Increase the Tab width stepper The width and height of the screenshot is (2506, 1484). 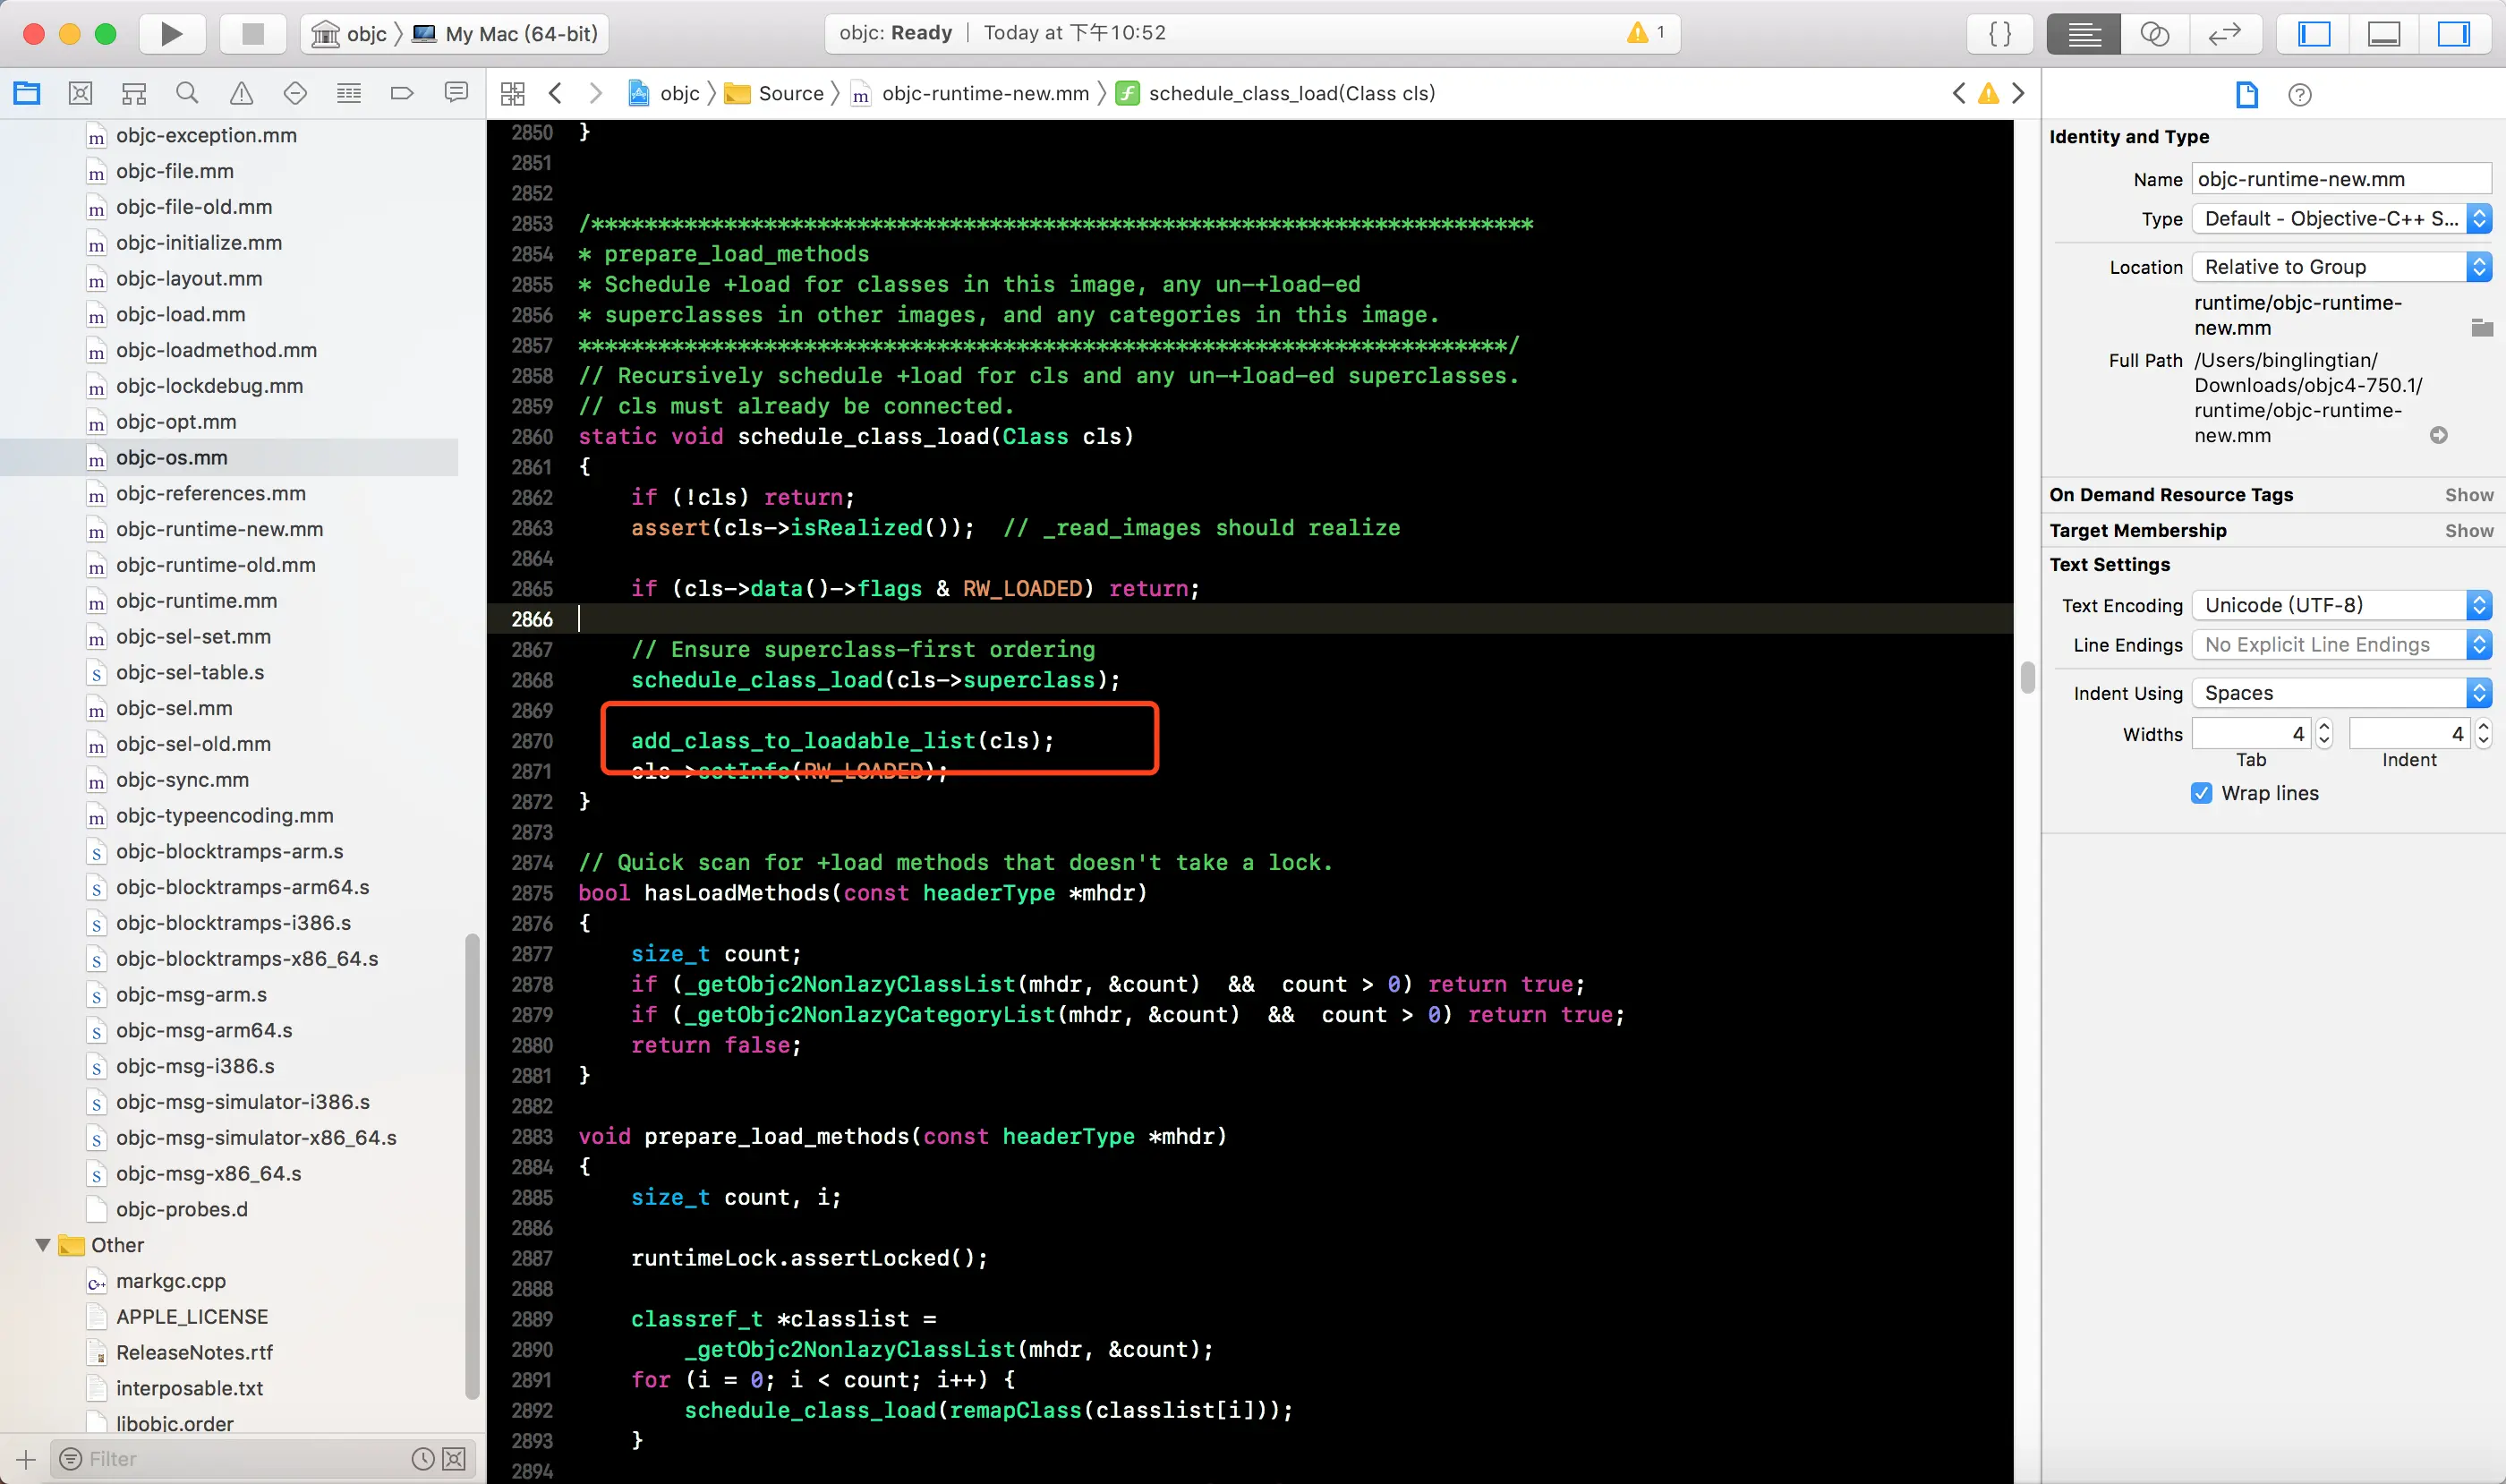coord(2324,726)
